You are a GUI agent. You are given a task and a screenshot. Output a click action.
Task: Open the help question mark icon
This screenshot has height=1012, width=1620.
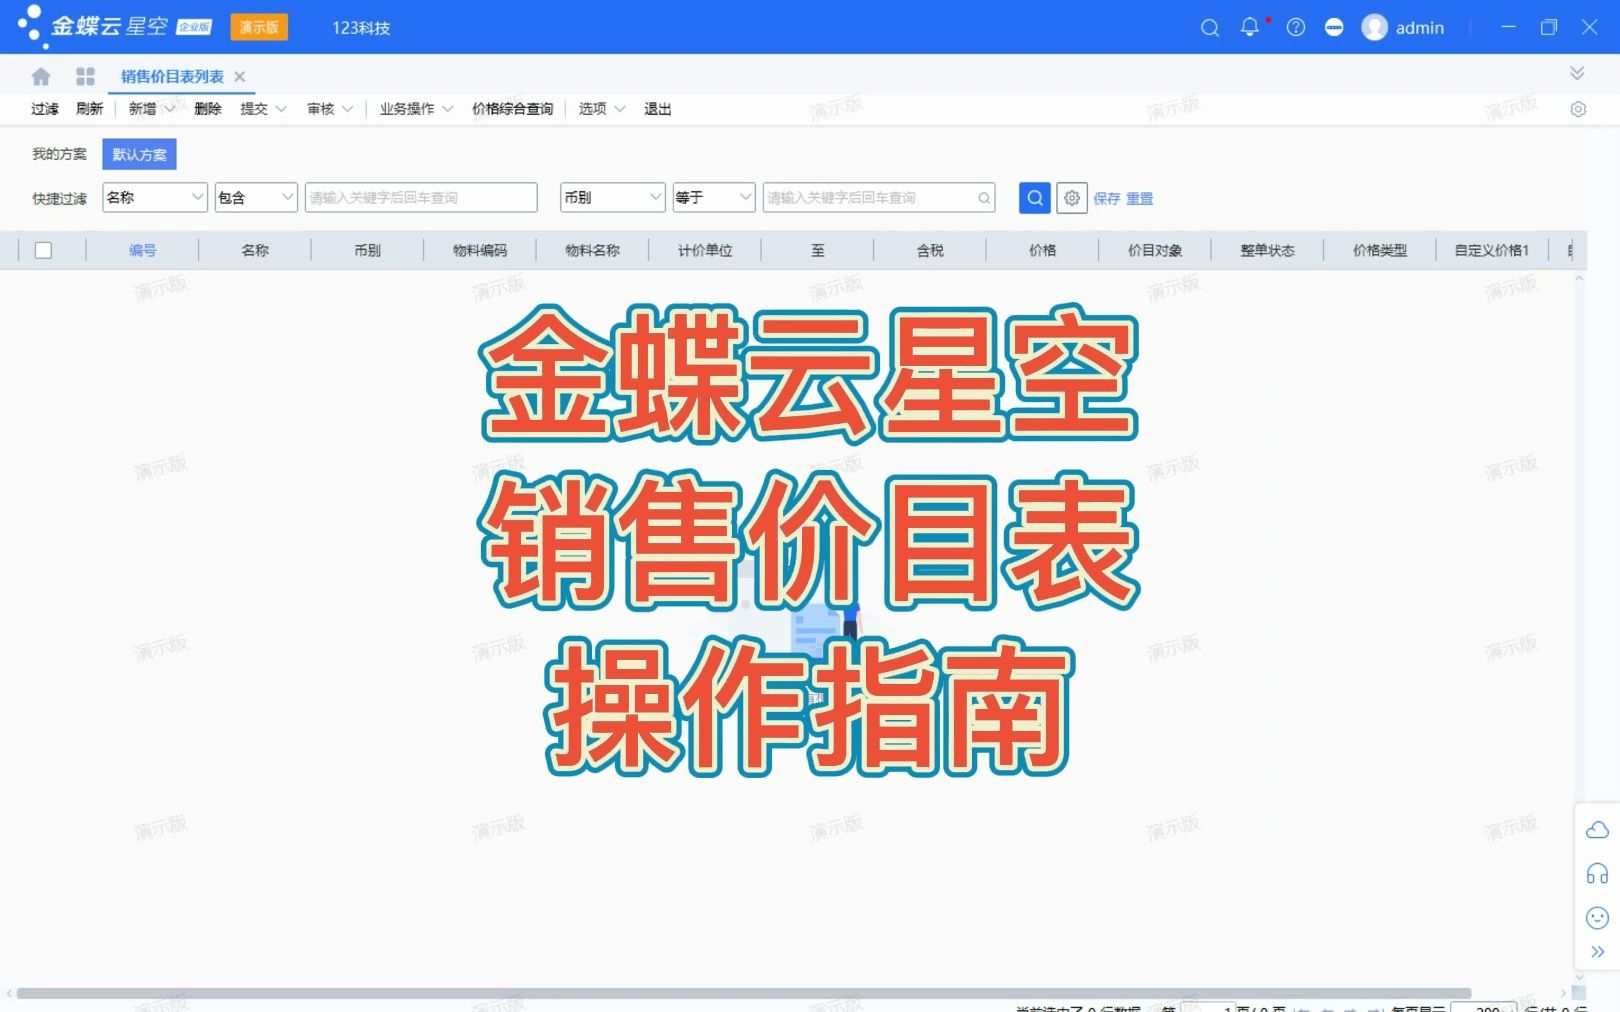click(1296, 28)
